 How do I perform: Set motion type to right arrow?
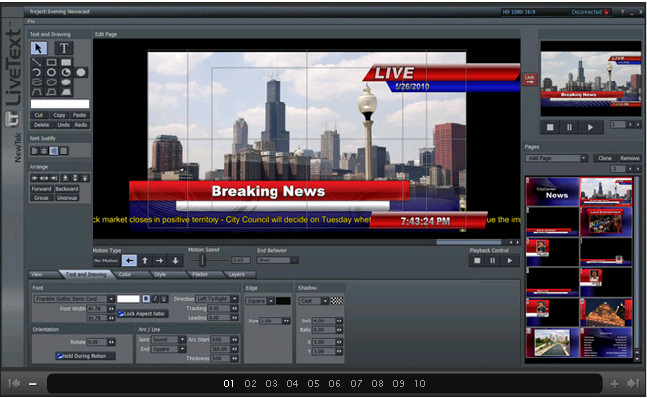point(160,261)
